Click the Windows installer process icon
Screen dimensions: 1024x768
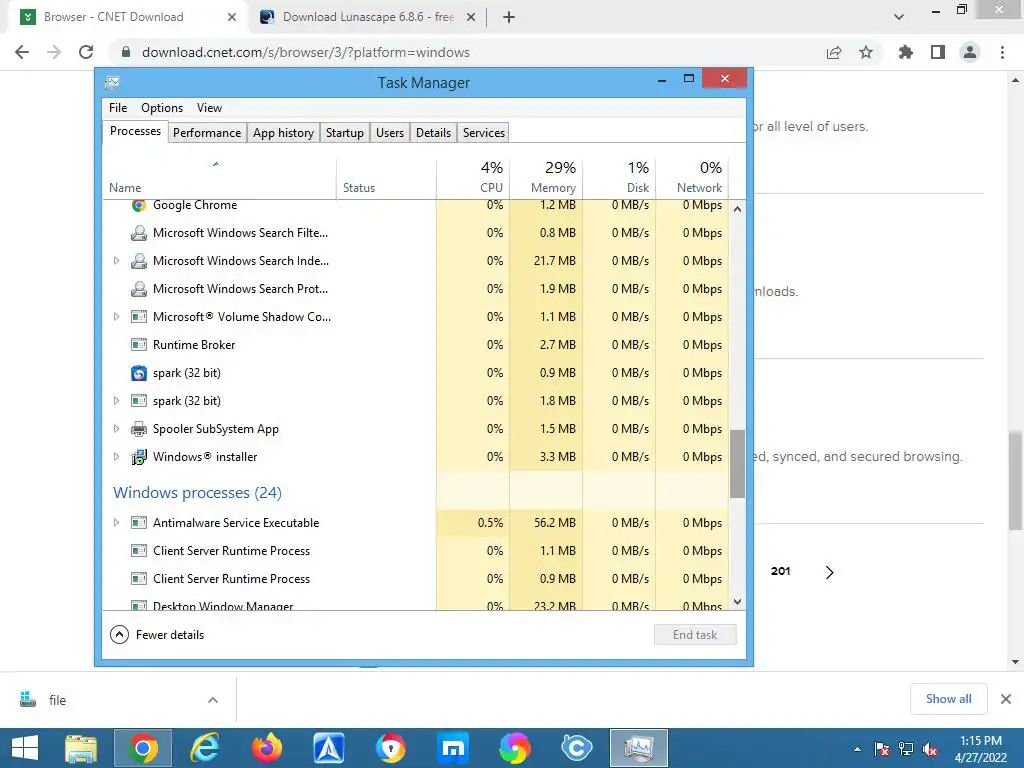click(x=138, y=457)
